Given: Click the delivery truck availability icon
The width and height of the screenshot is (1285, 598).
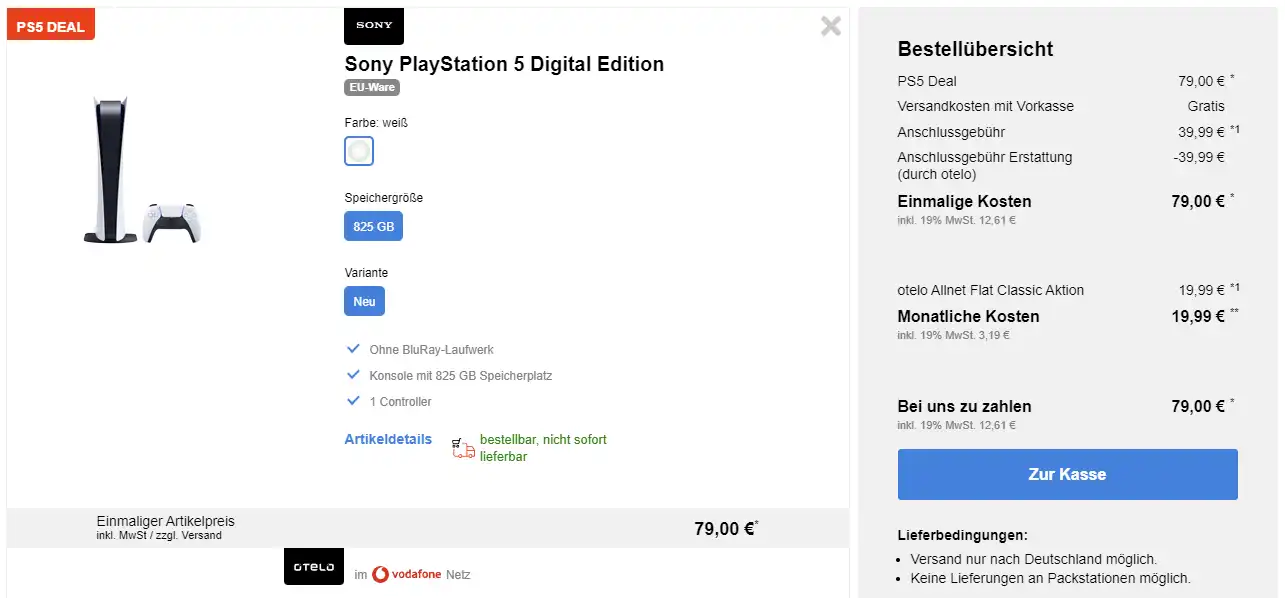Looking at the screenshot, I should [463, 448].
